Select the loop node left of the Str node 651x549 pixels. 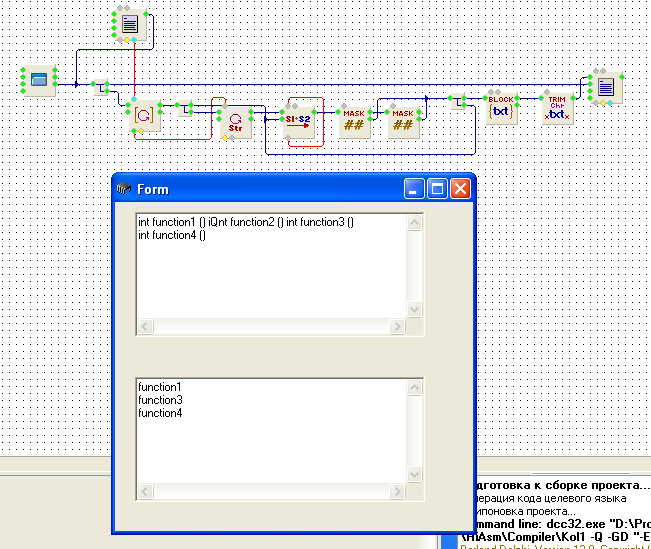pos(143,115)
